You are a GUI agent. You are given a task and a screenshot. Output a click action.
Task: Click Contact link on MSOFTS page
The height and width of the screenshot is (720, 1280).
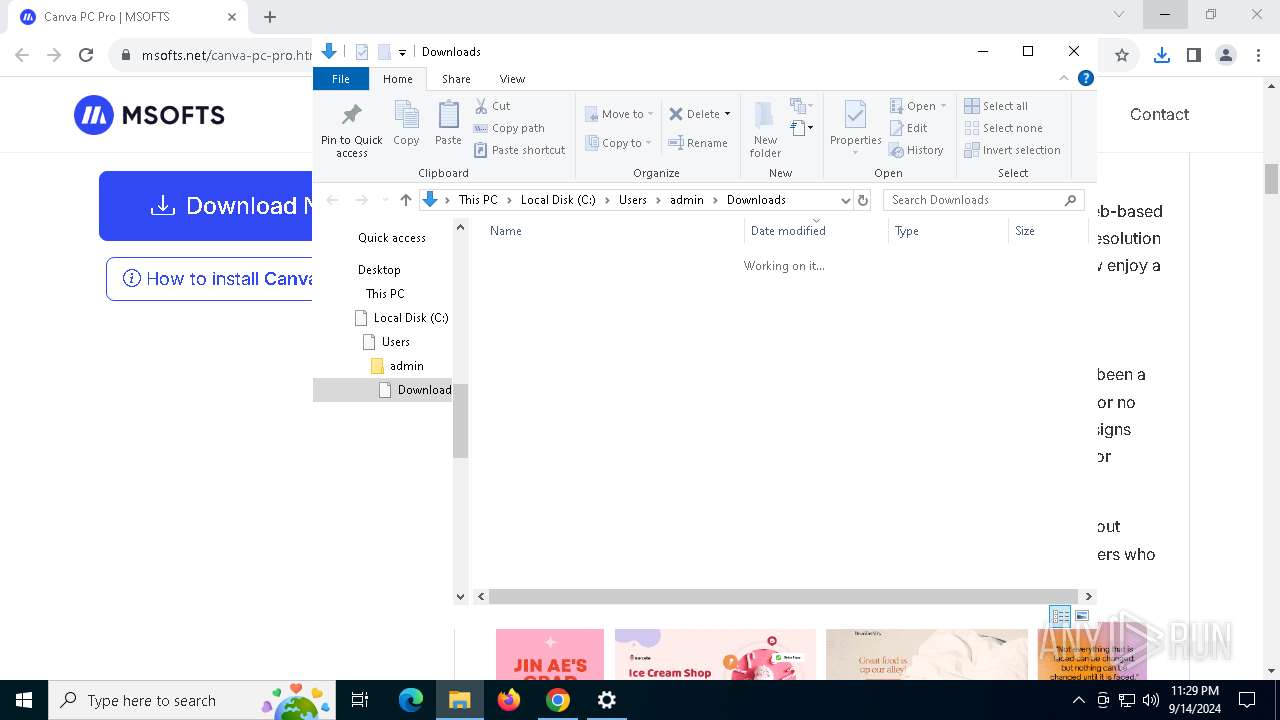click(1159, 114)
